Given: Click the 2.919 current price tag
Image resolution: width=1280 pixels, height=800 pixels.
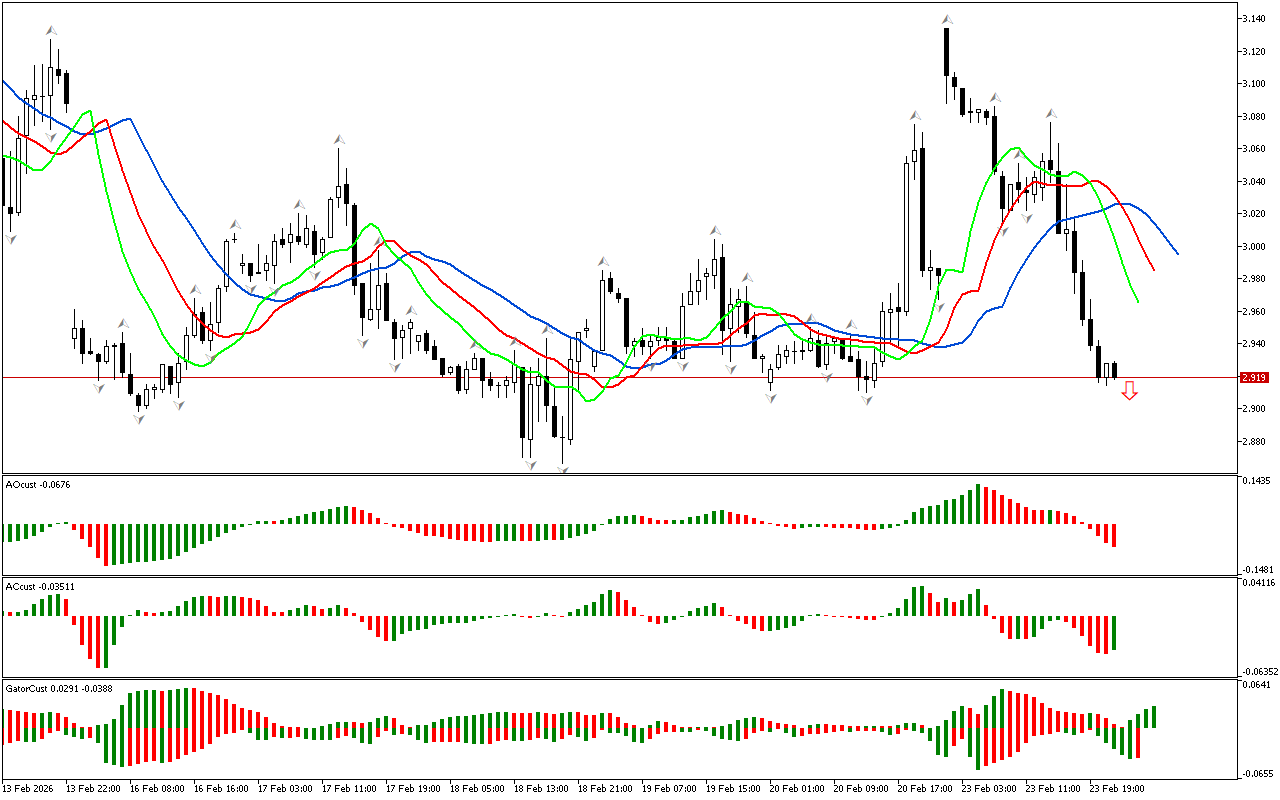Looking at the screenshot, I should click(1253, 378).
